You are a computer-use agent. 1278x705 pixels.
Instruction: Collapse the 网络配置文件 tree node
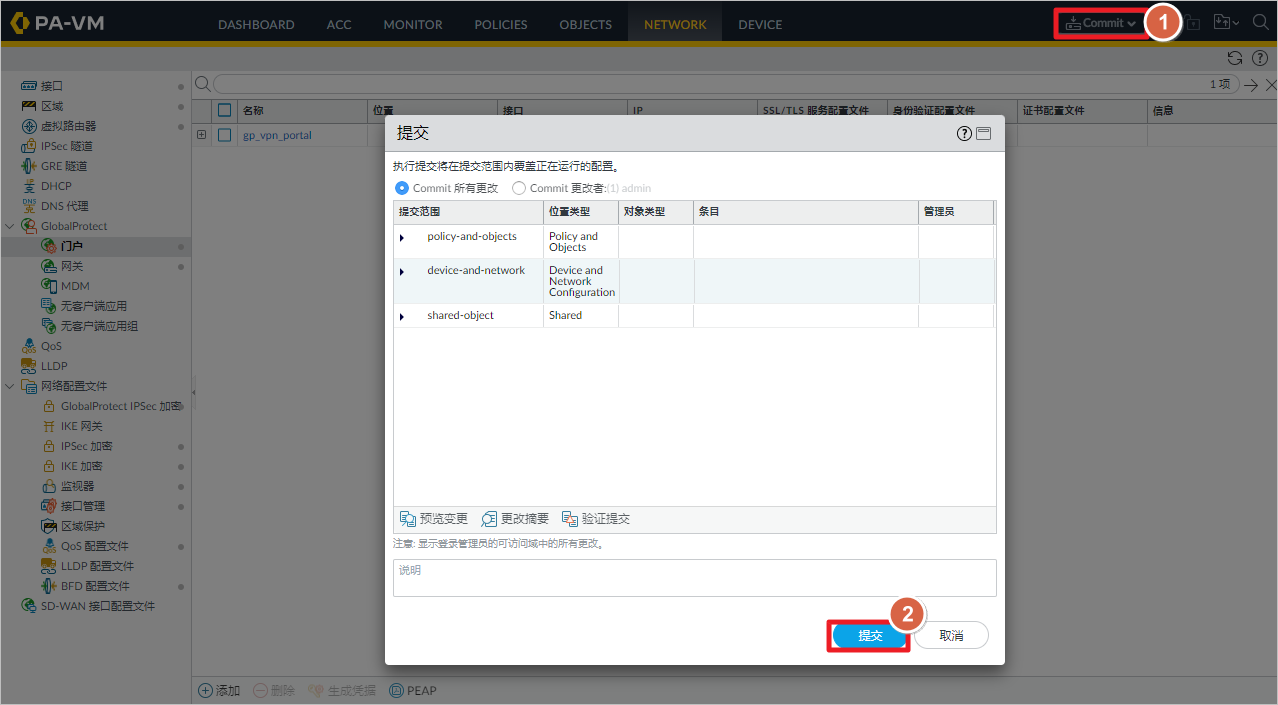point(10,386)
